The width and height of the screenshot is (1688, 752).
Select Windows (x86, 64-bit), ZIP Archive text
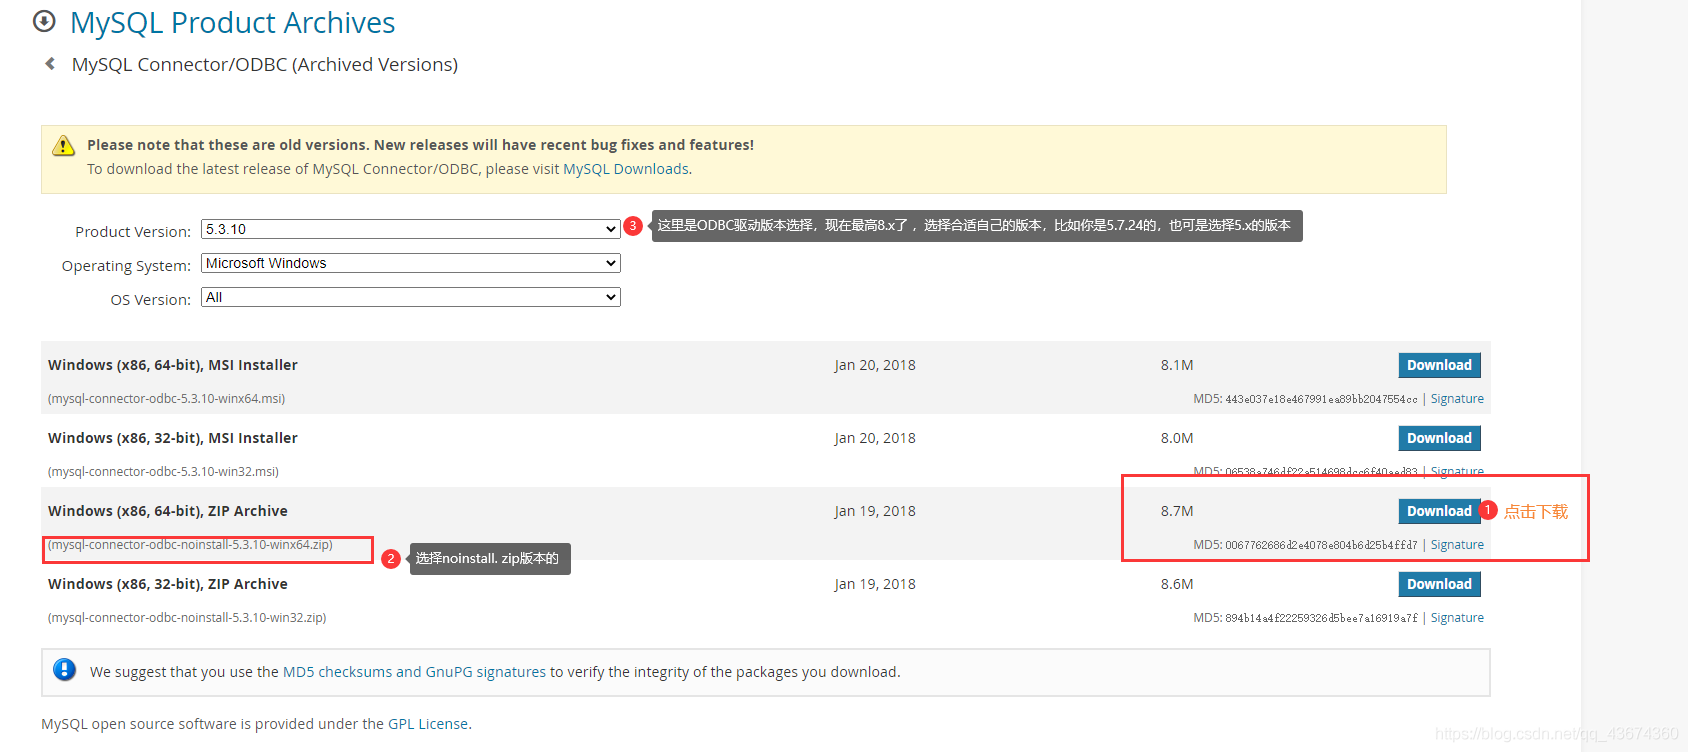(x=168, y=511)
